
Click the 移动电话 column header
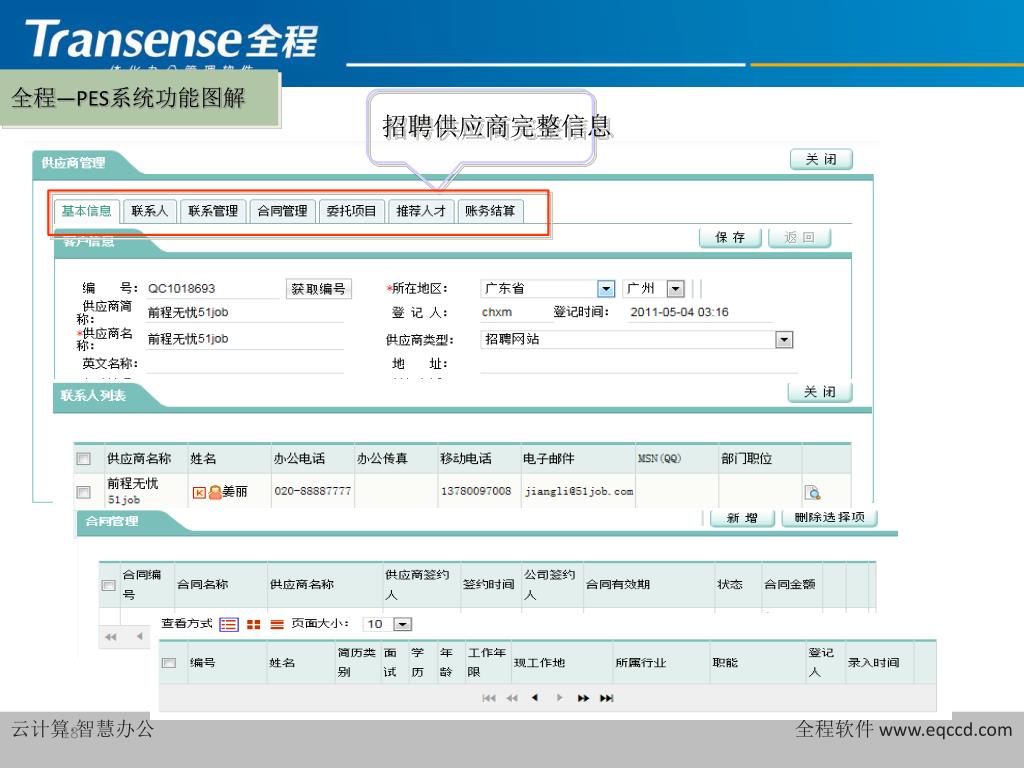[x=466, y=458]
